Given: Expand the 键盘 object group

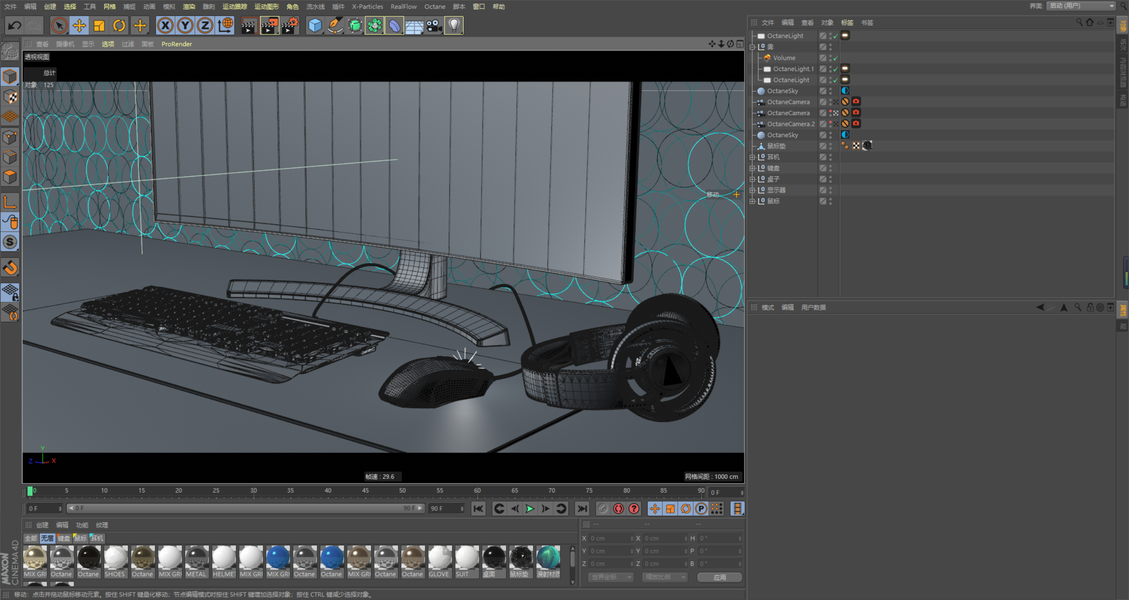Looking at the screenshot, I should click(752, 168).
